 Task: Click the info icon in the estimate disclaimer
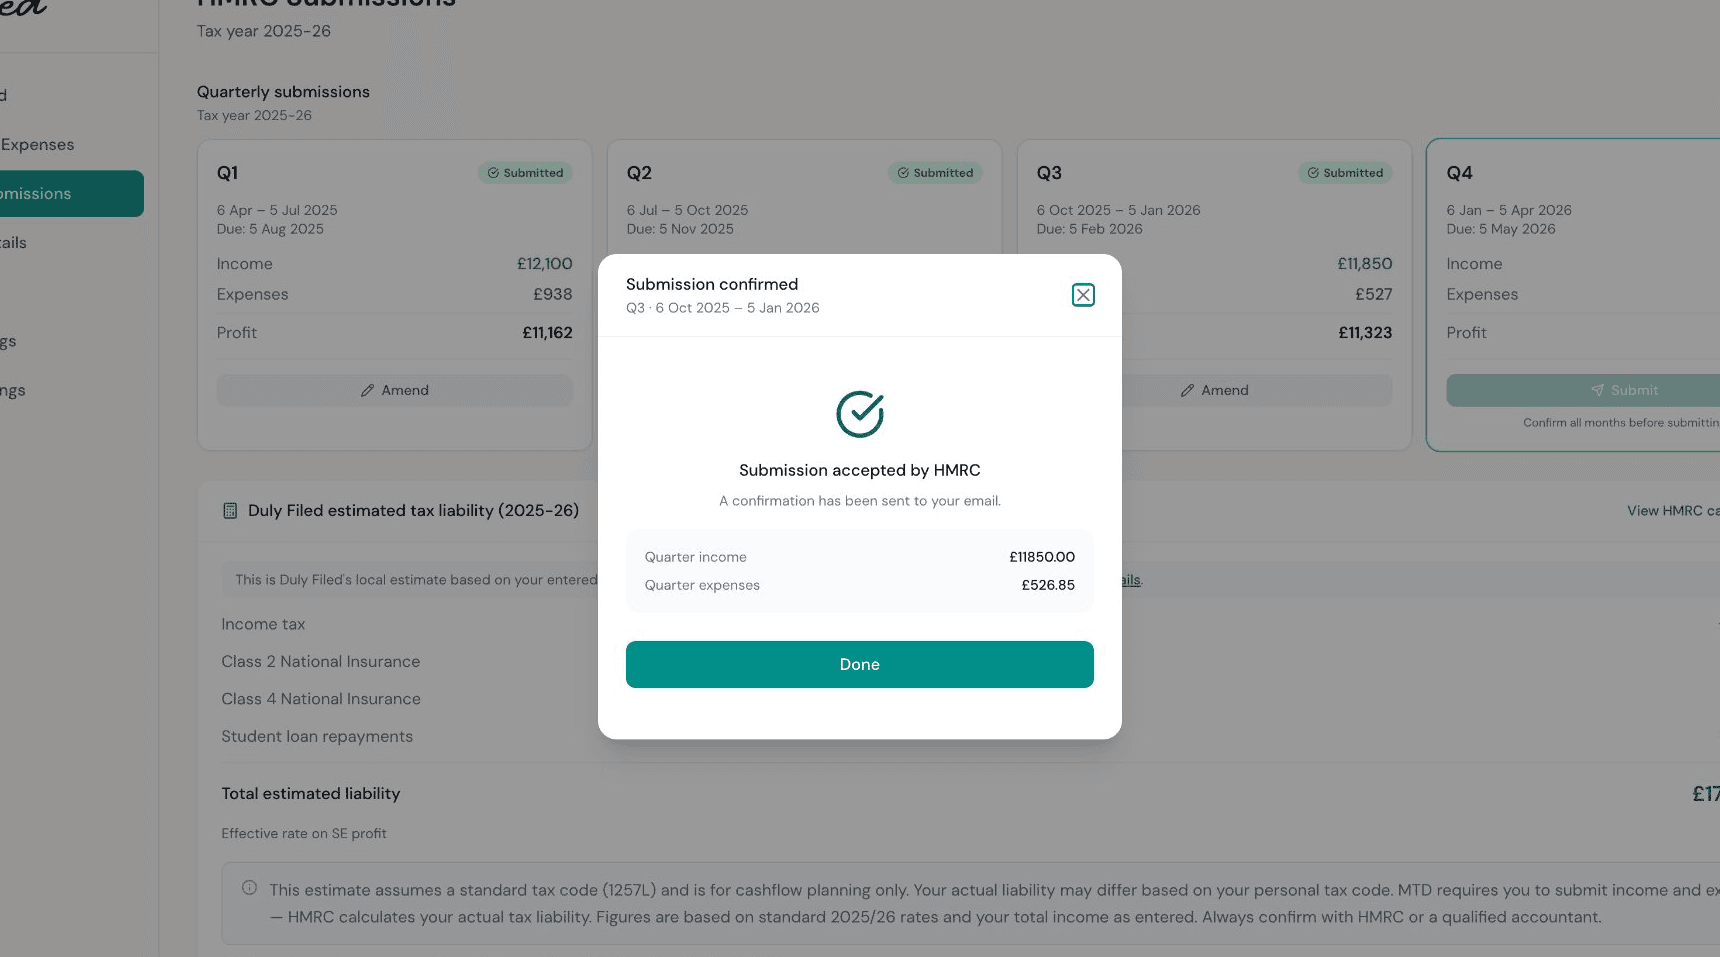pyautogui.click(x=250, y=885)
